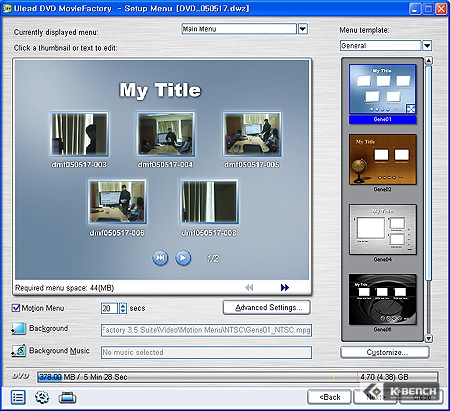Click the 378.00 MB highlighted size text
Screen dimensions: 450x411
click(50, 377)
